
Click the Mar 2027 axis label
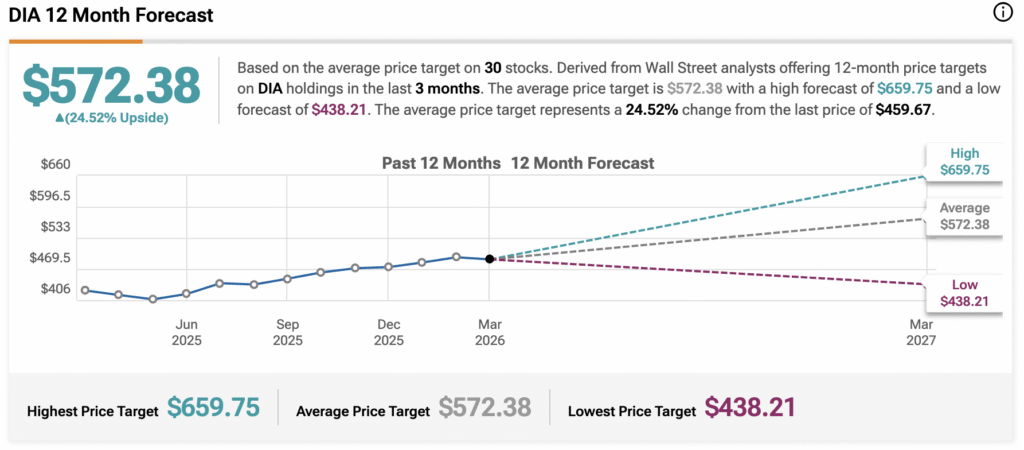coord(921,332)
